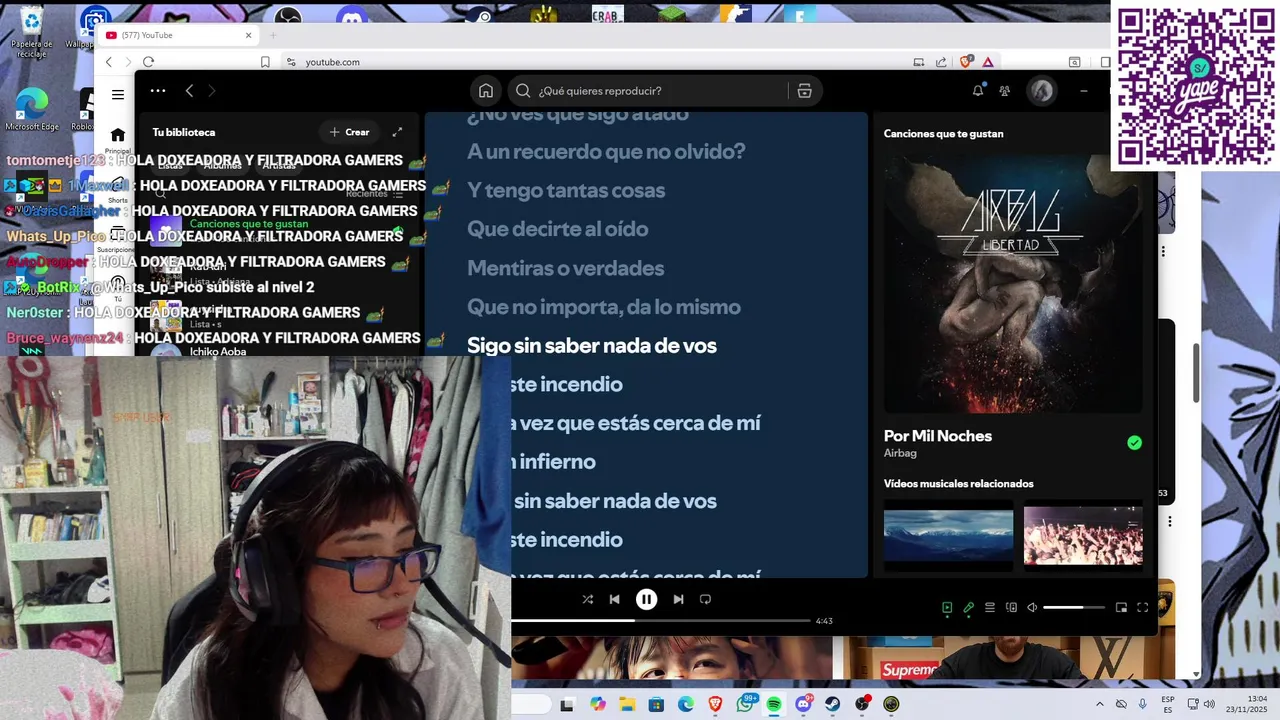The image size is (1280, 720).
Task: Toggle shuffle in Spotify player
Action: click(587, 599)
